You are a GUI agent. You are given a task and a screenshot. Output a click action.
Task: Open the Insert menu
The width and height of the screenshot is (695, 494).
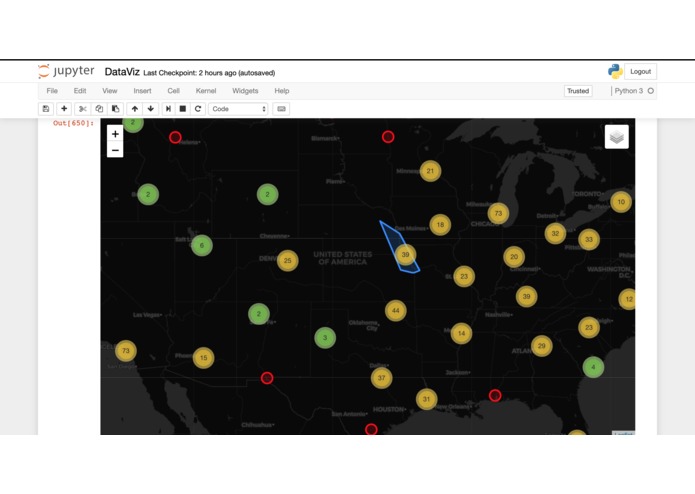(142, 91)
